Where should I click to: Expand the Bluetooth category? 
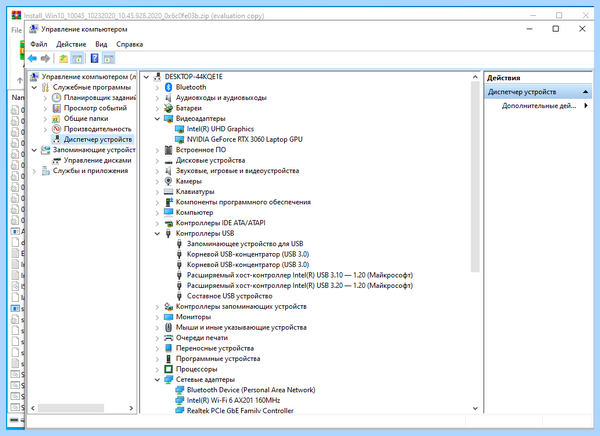coord(157,87)
